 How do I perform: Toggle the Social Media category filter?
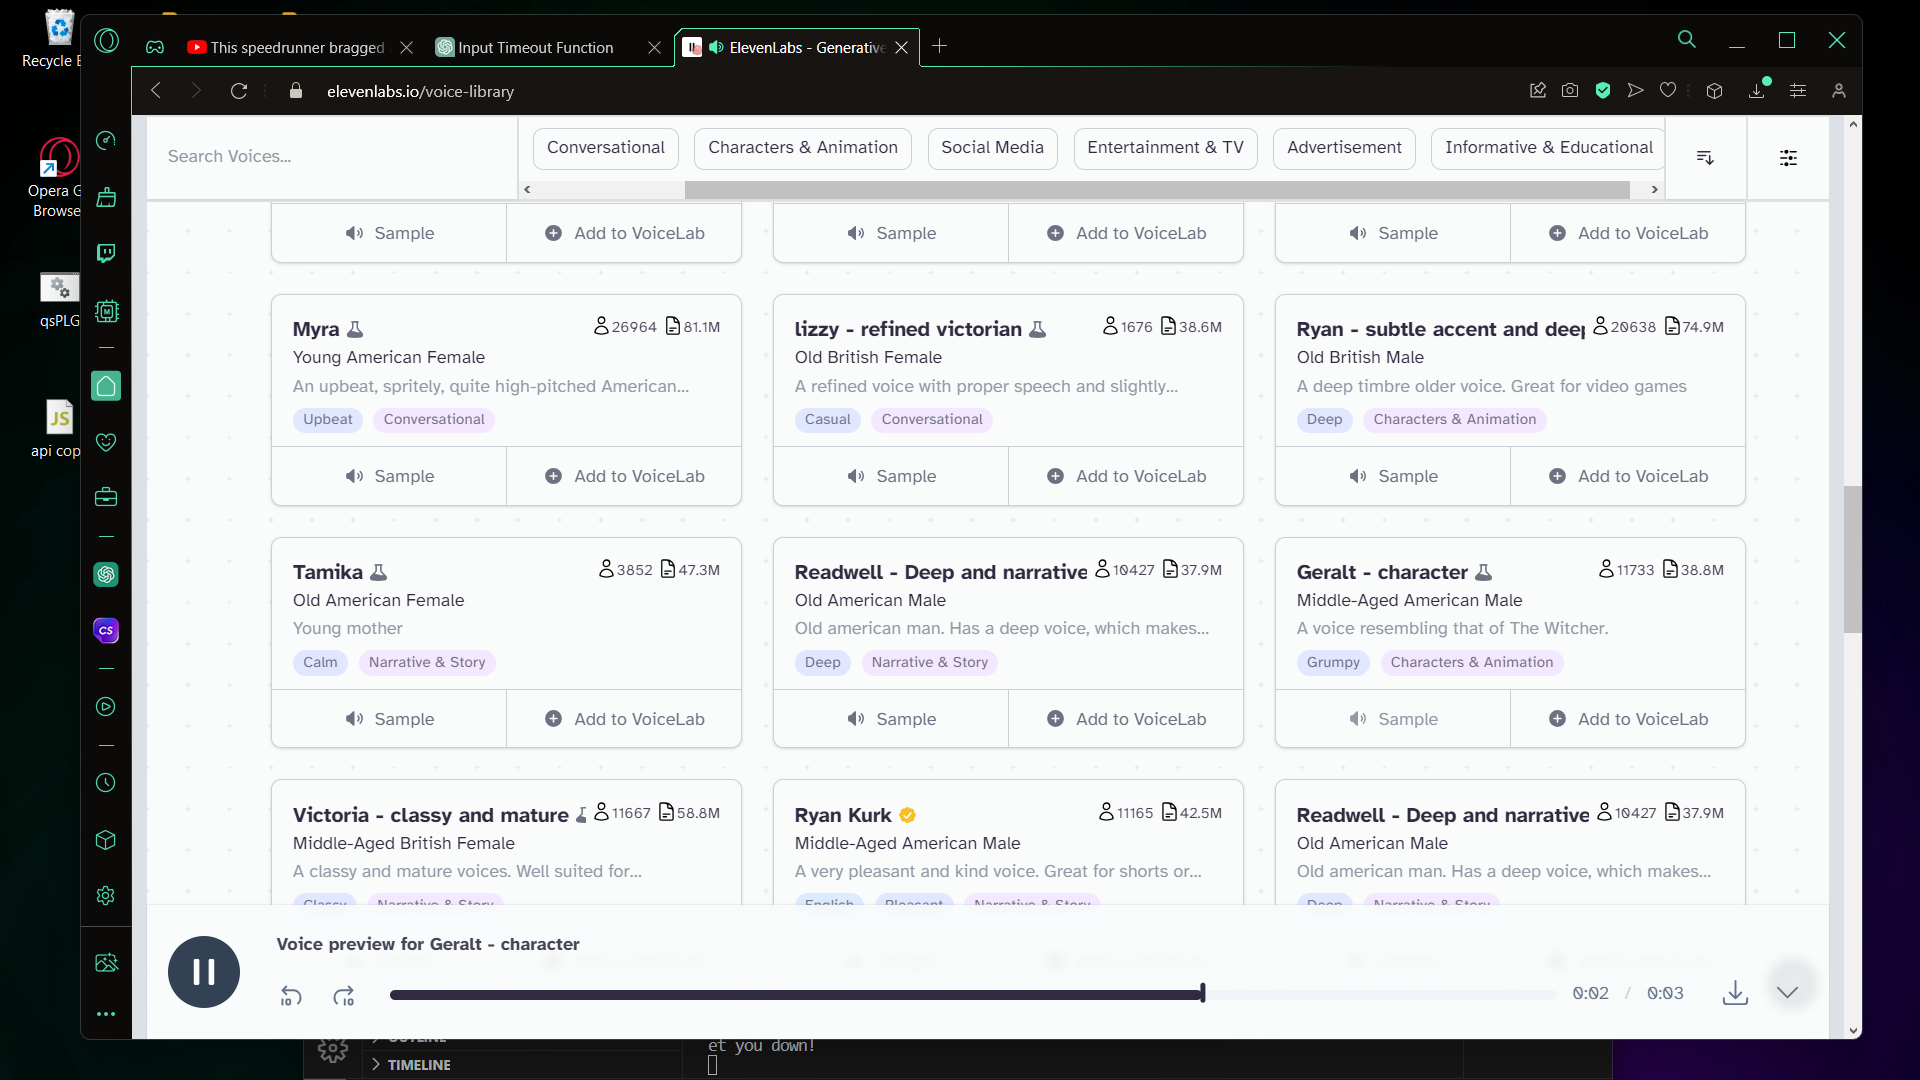(x=991, y=148)
